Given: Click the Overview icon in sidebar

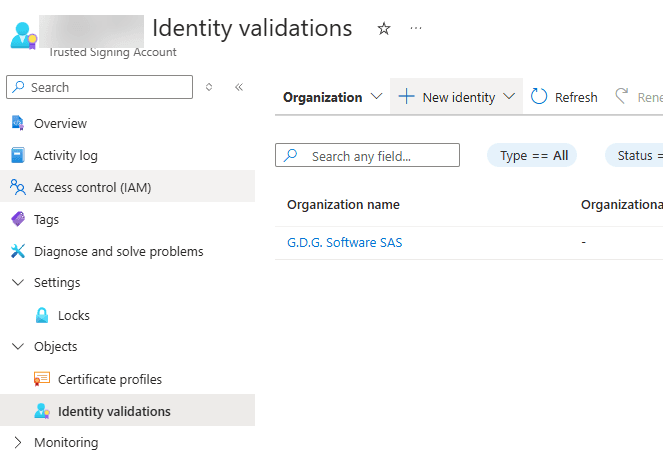Looking at the screenshot, I should click(17, 123).
